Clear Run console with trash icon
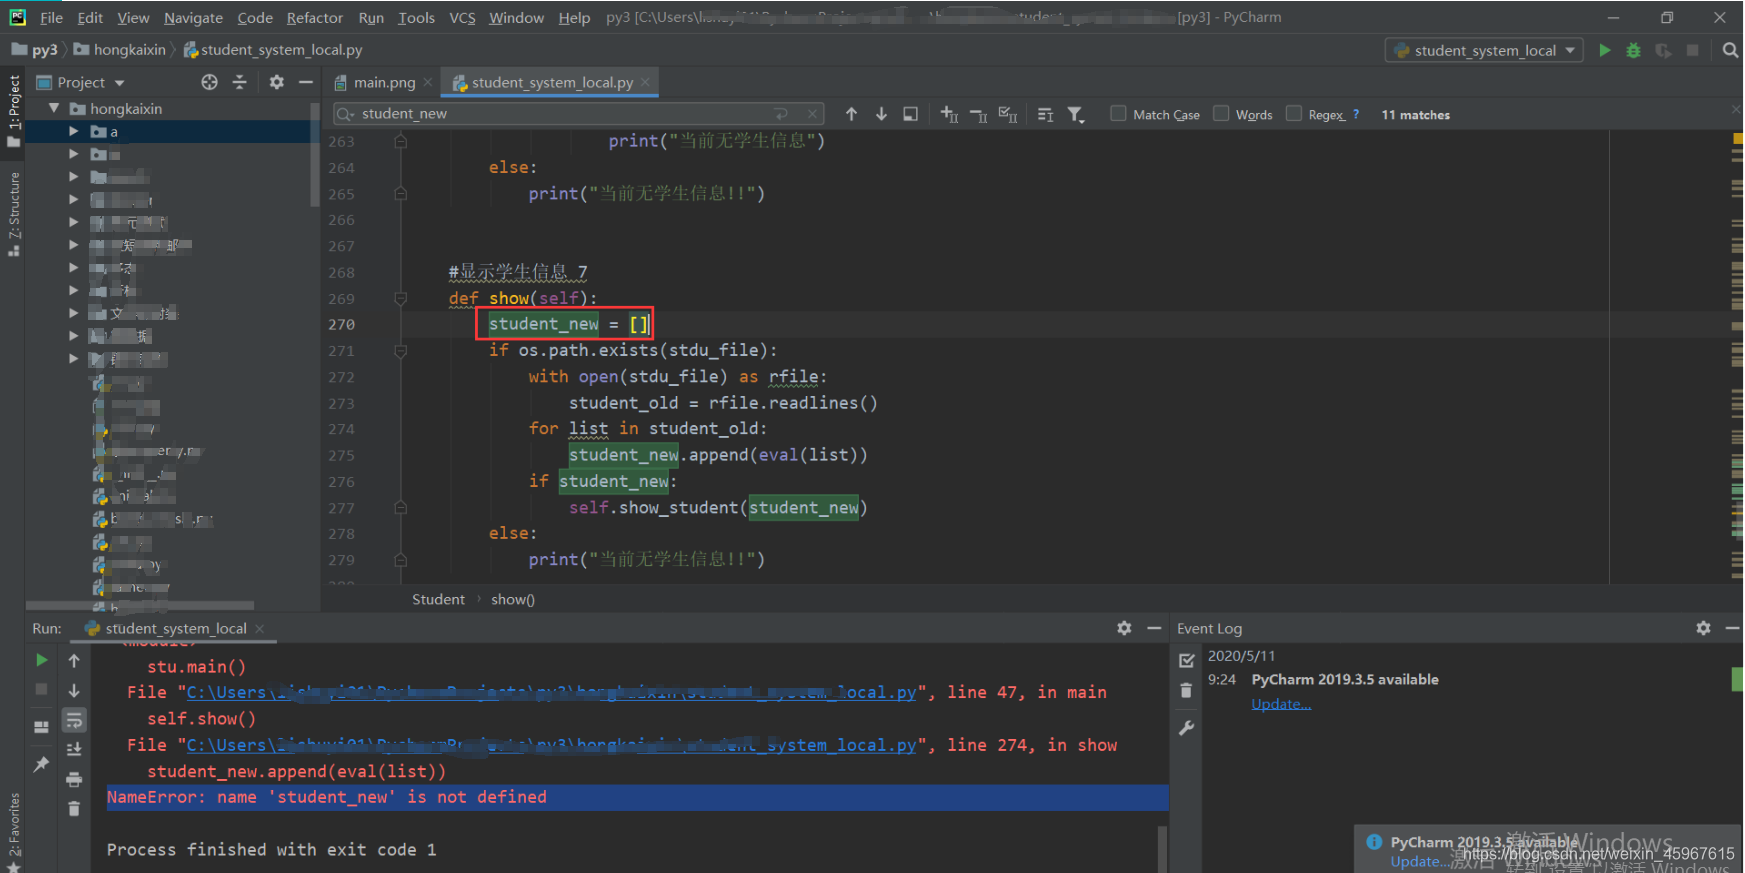This screenshot has width=1745, height=873. coord(74,808)
